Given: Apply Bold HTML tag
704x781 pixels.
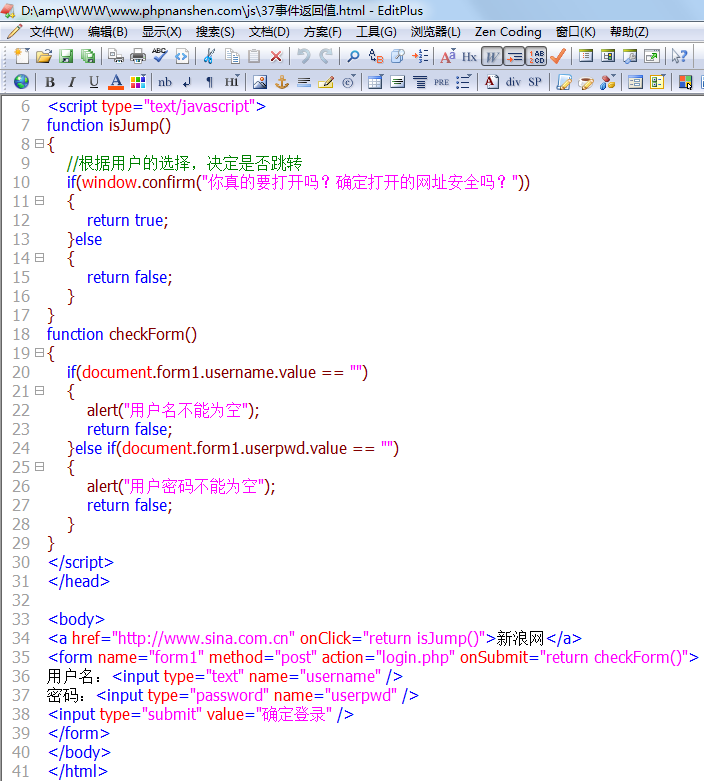Looking at the screenshot, I should 50,82.
